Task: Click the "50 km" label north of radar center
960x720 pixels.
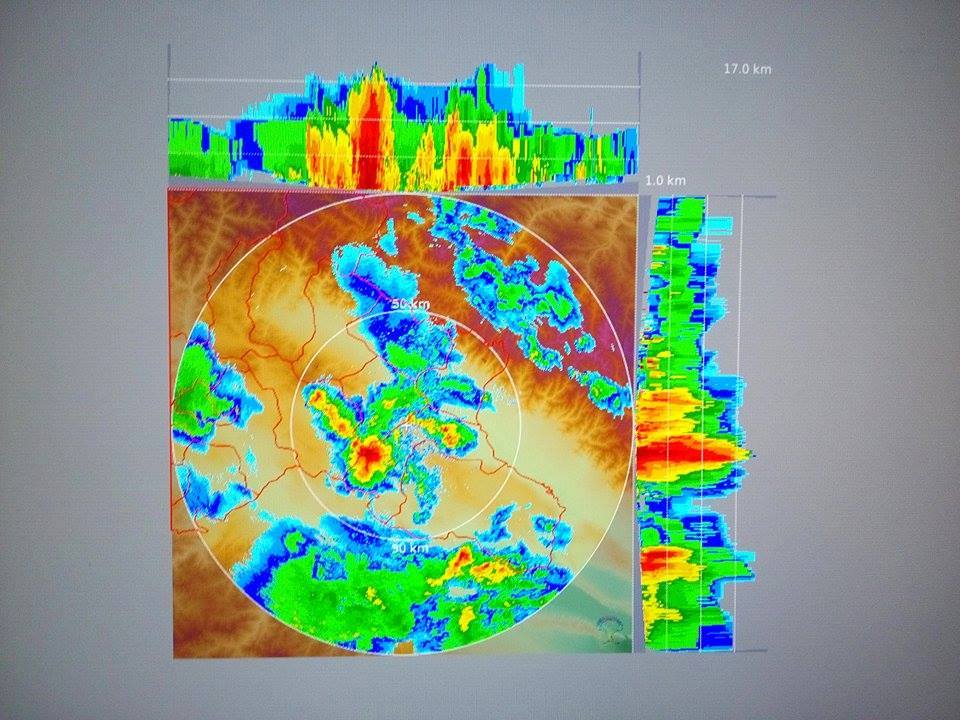Action: [410, 304]
